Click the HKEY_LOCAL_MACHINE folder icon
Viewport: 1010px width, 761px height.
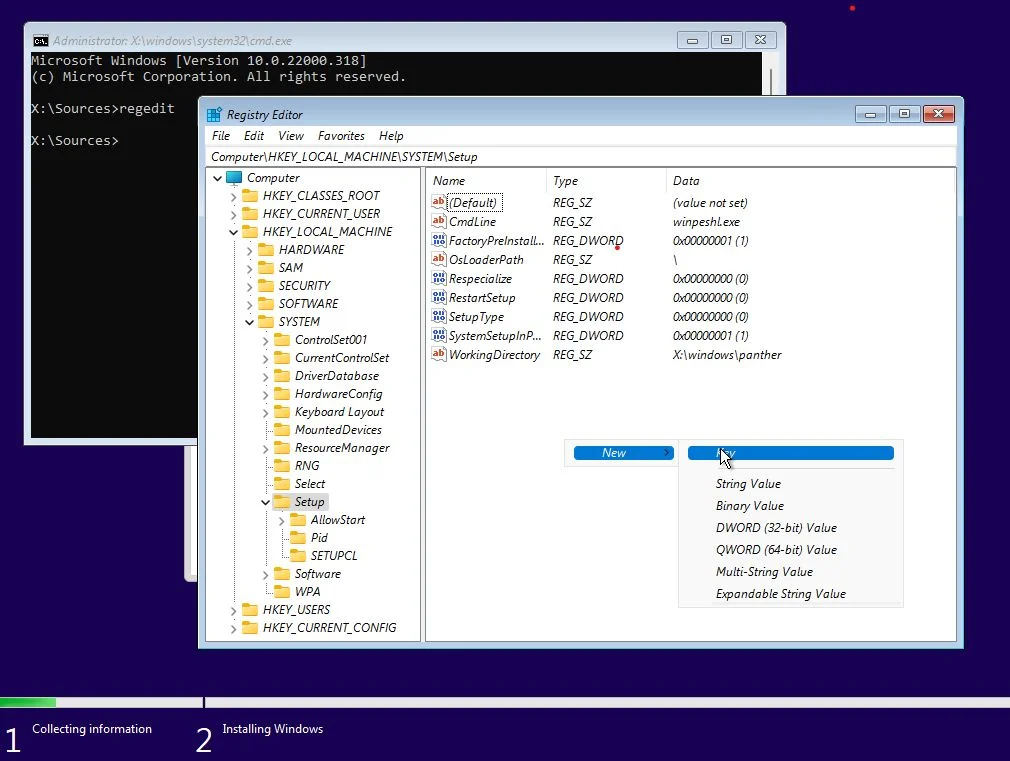[250, 231]
